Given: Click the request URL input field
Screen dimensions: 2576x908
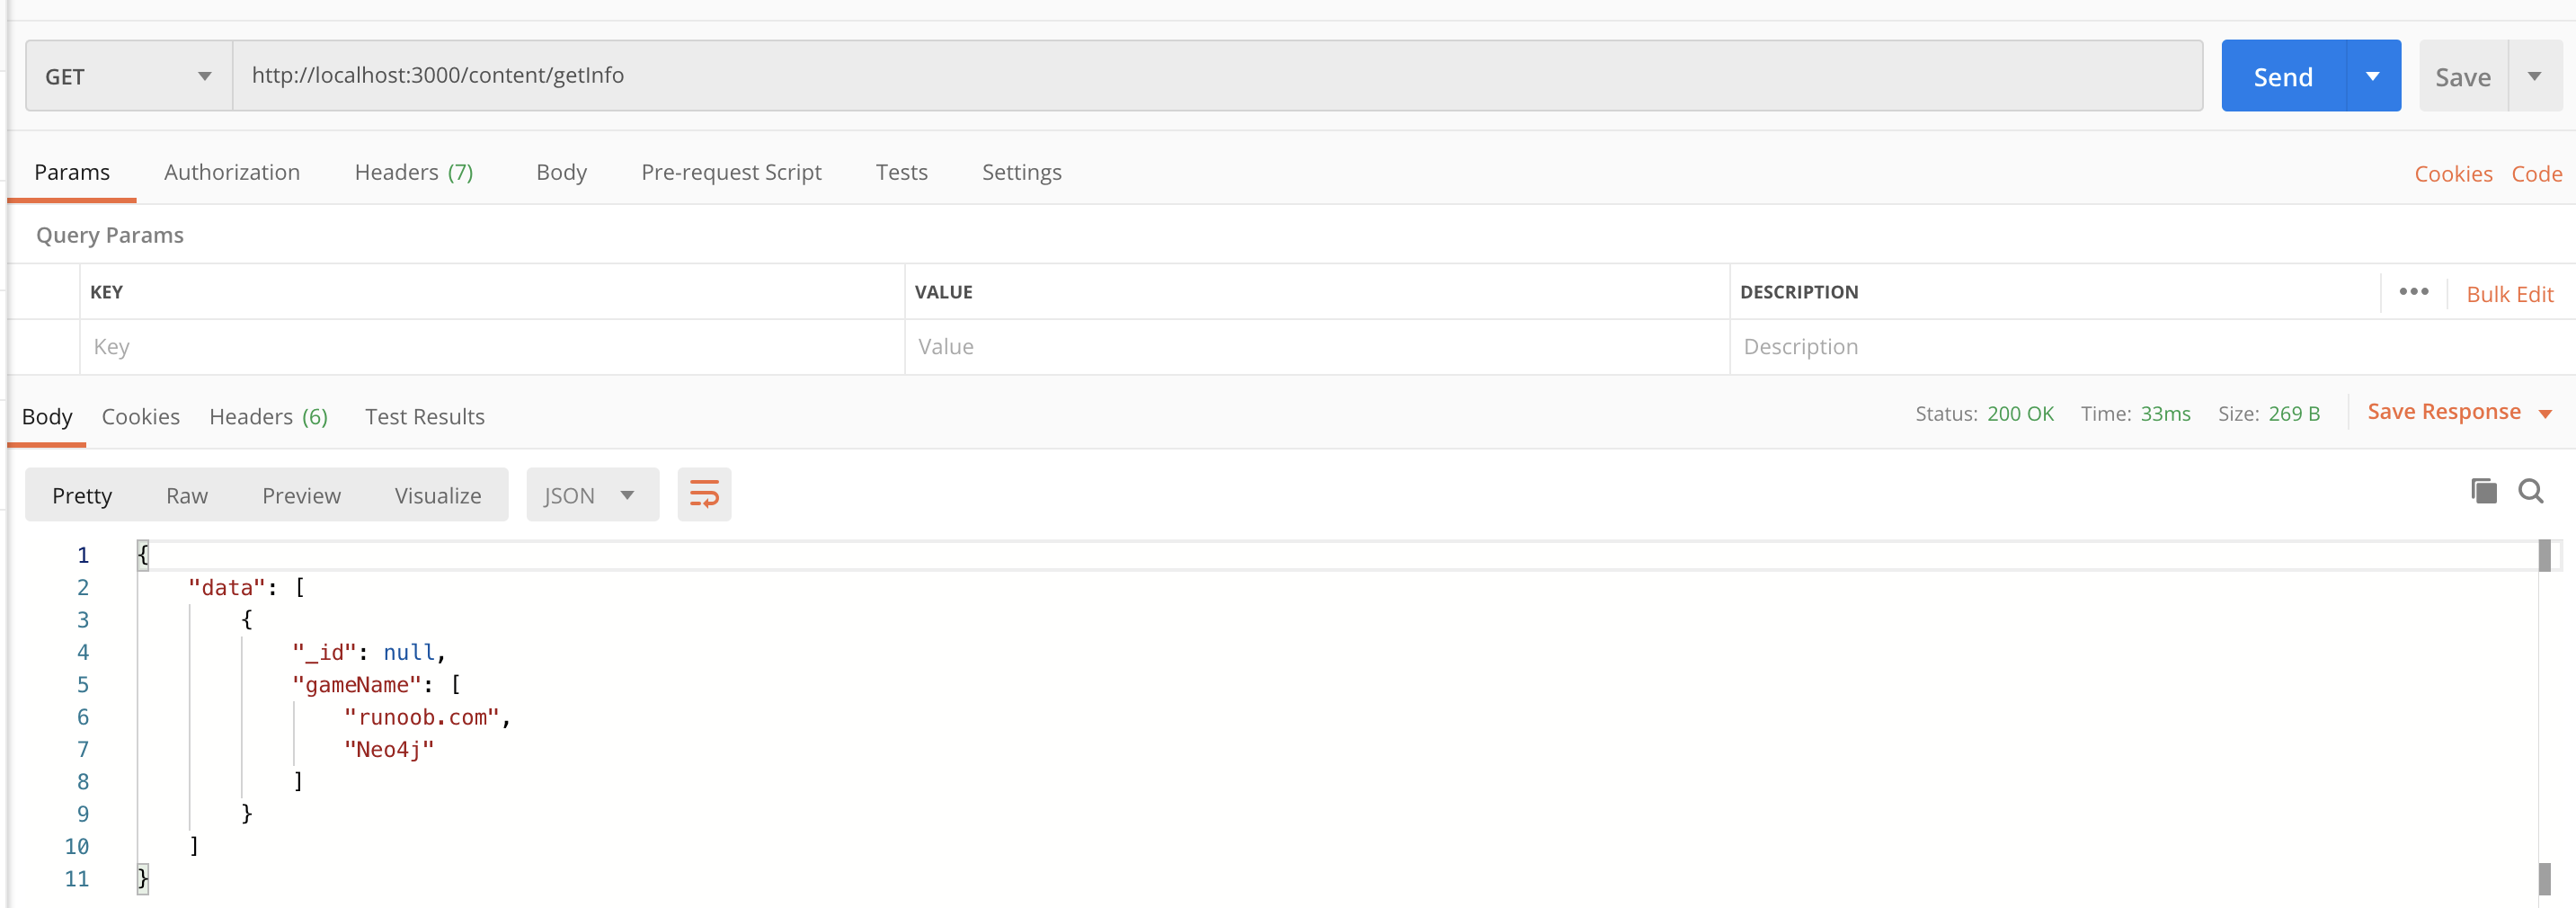Looking at the screenshot, I should coord(800,75).
